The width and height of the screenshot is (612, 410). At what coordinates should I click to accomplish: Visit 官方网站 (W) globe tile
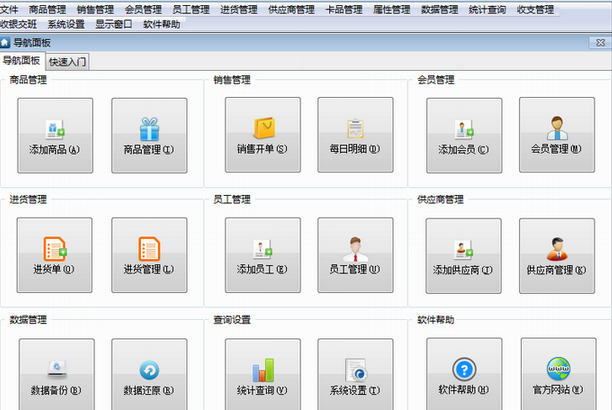click(559, 374)
